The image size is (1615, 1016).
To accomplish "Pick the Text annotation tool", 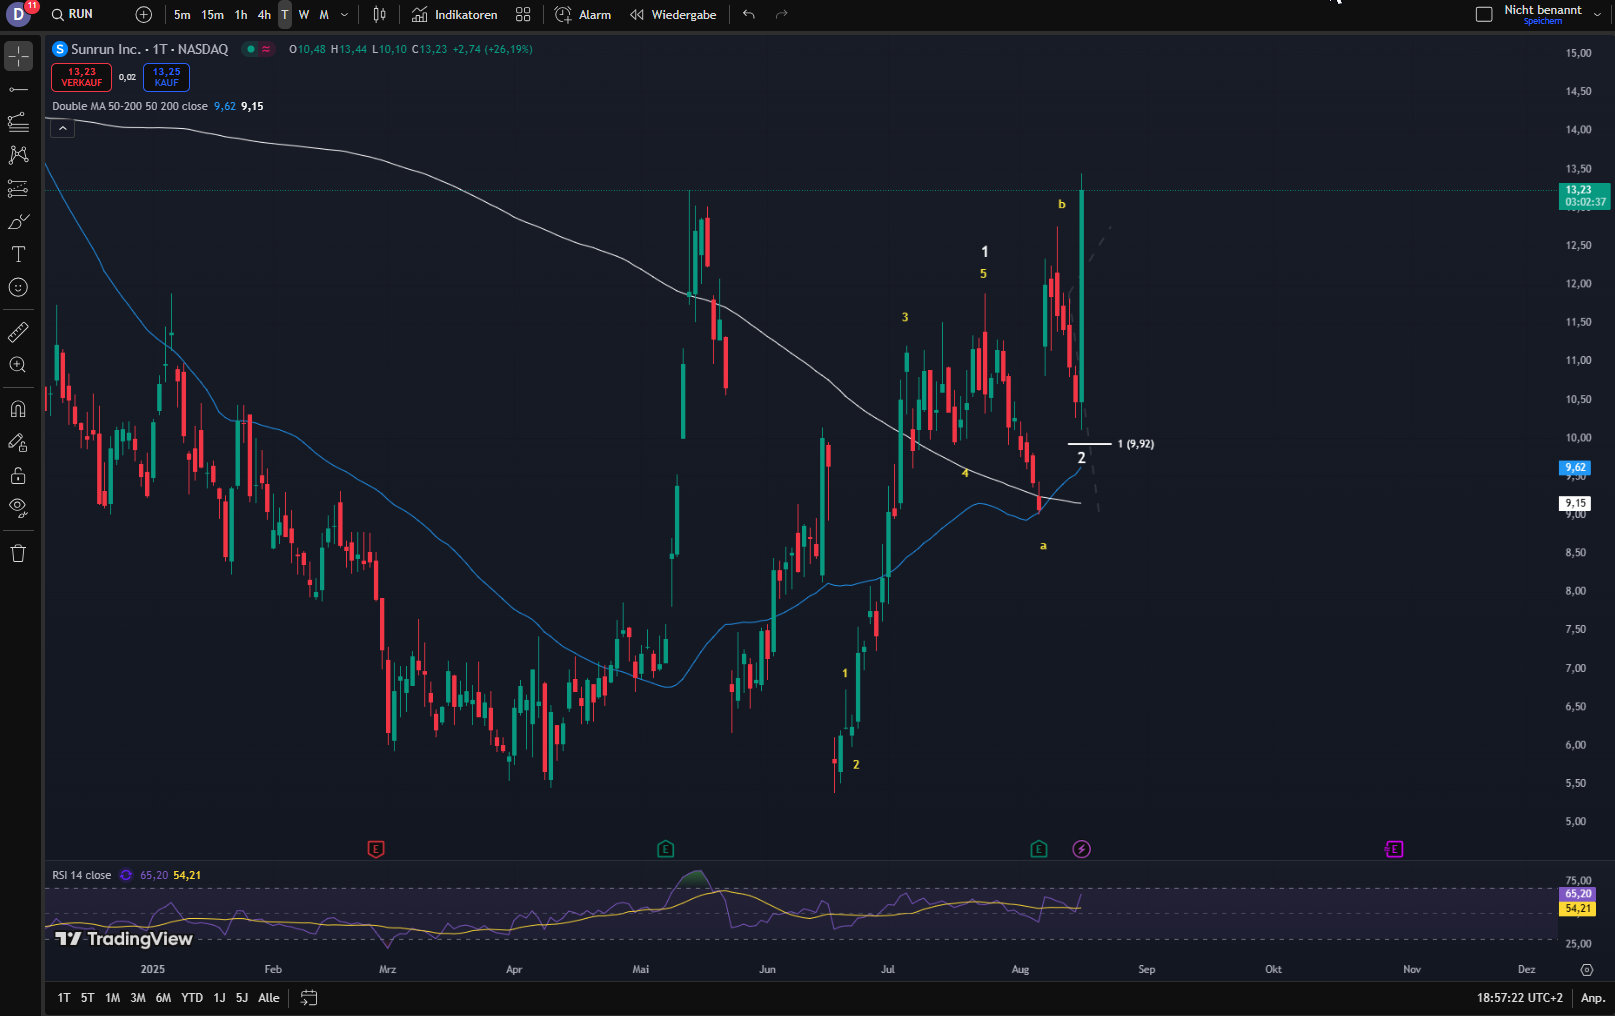I will [18, 254].
